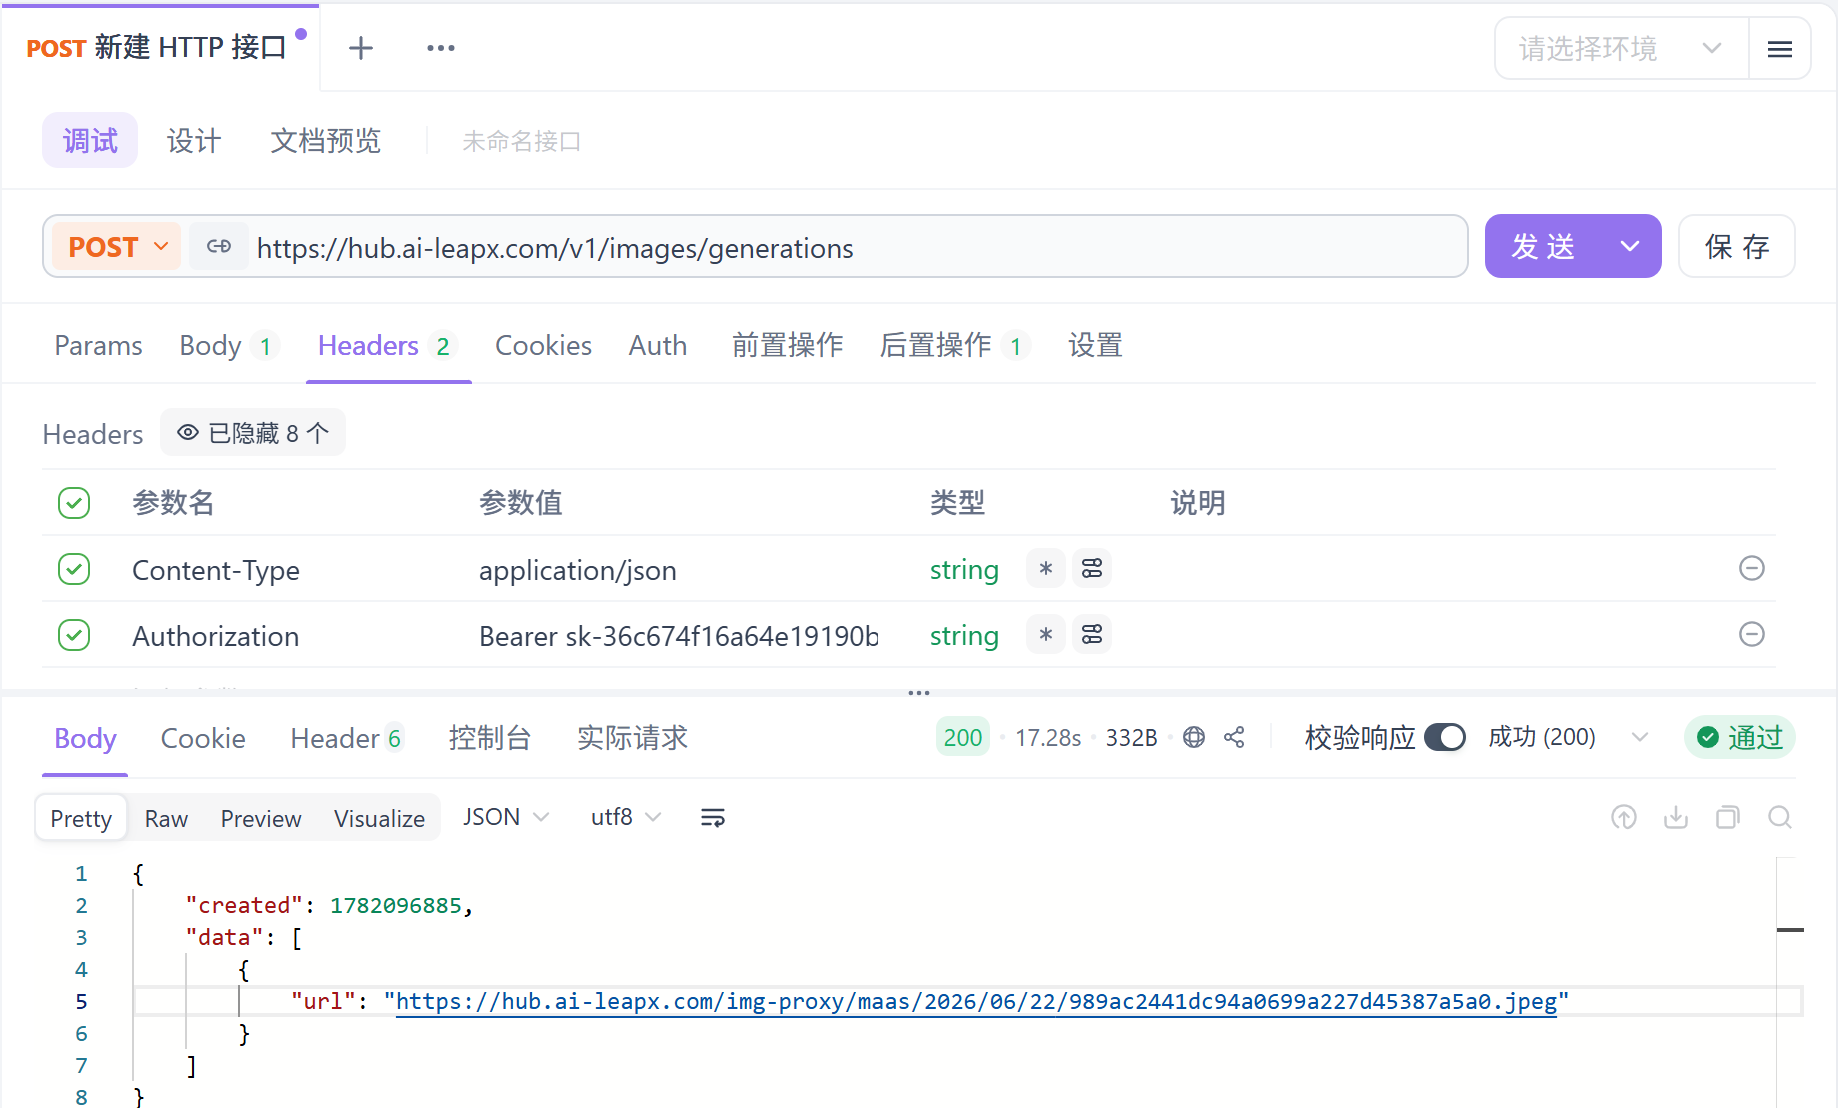Remove the Authorization header row
The height and width of the screenshot is (1108, 1838).
(1752, 634)
